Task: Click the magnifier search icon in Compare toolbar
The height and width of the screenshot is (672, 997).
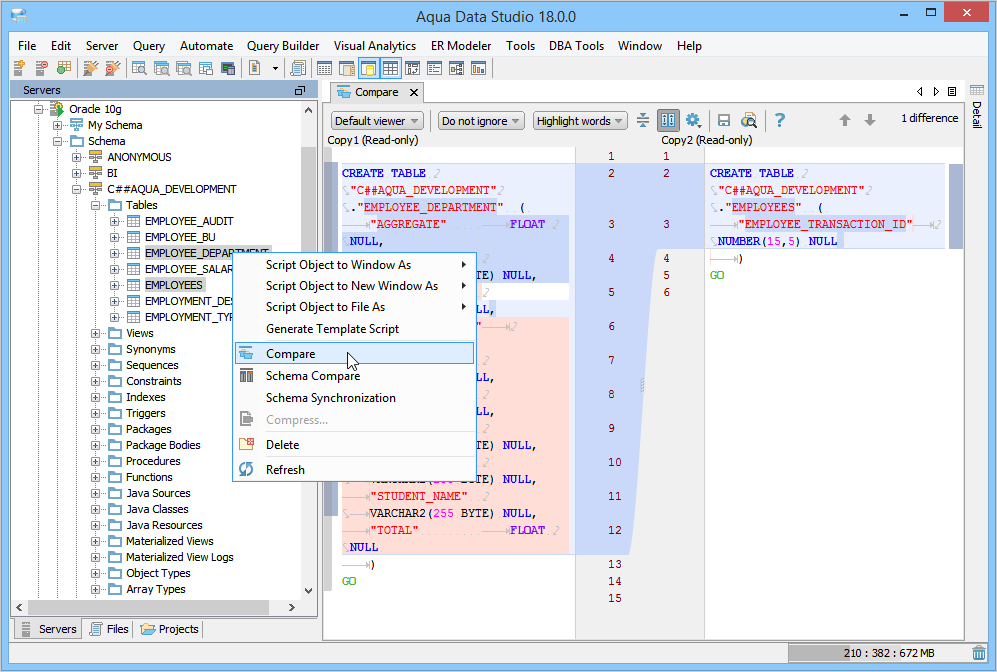Action: pos(748,120)
